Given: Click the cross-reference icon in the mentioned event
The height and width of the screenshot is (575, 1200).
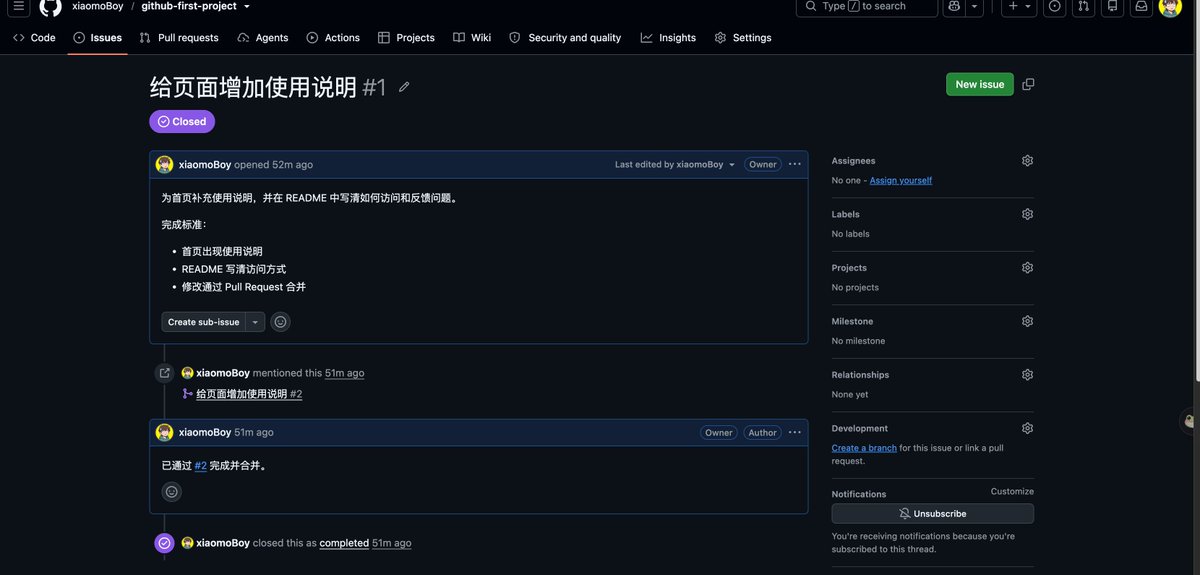Looking at the screenshot, I should (x=165, y=373).
